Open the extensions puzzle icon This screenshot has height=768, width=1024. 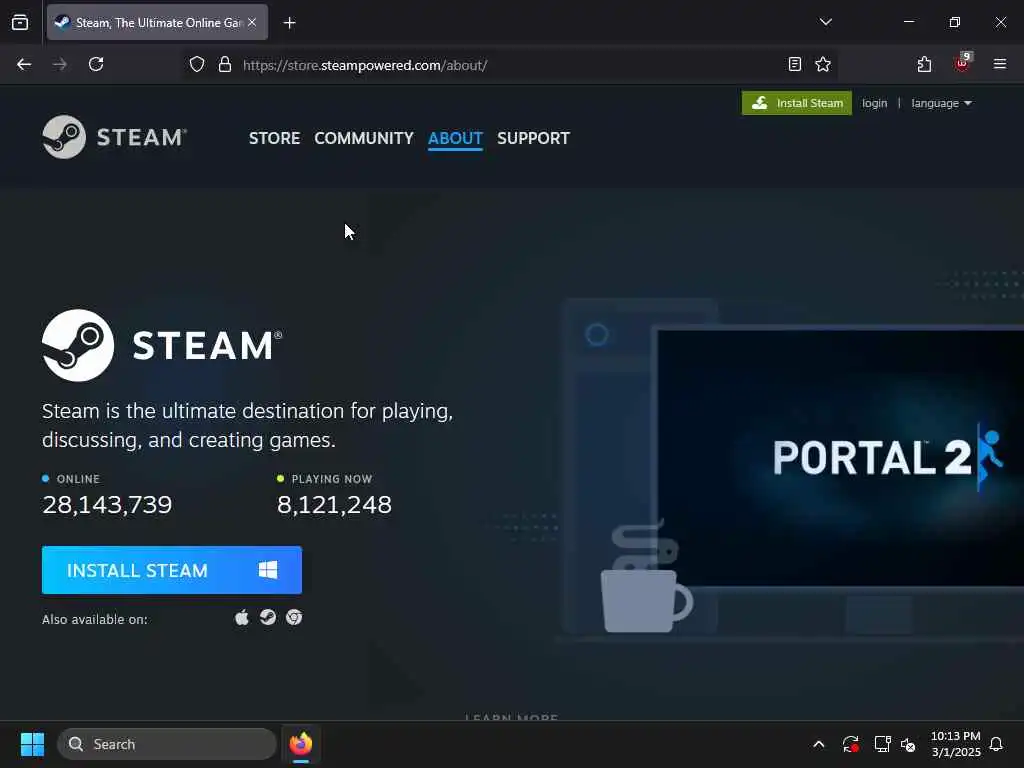924,64
